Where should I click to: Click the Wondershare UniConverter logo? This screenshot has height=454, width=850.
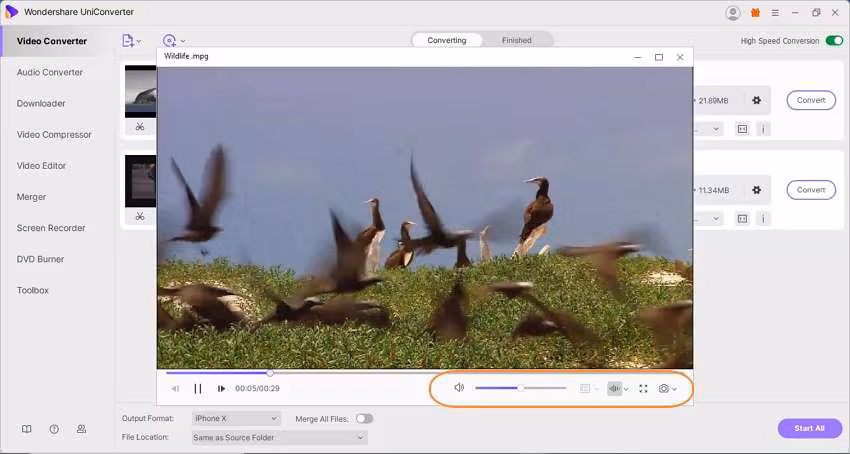click(x=11, y=12)
